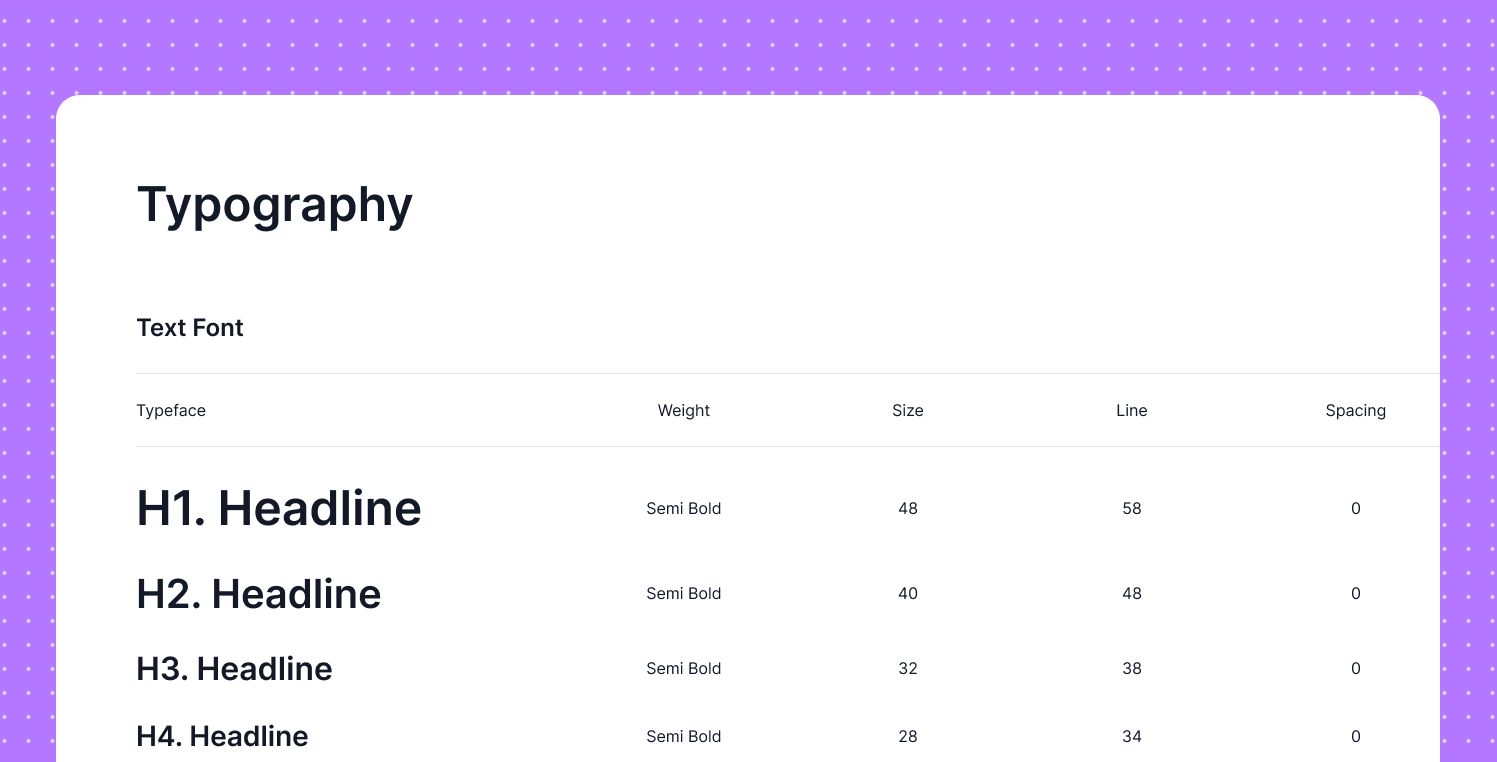Image resolution: width=1497 pixels, height=762 pixels.
Task: Click Semi Bold weight in H3 row
Action: coord(684,668)
